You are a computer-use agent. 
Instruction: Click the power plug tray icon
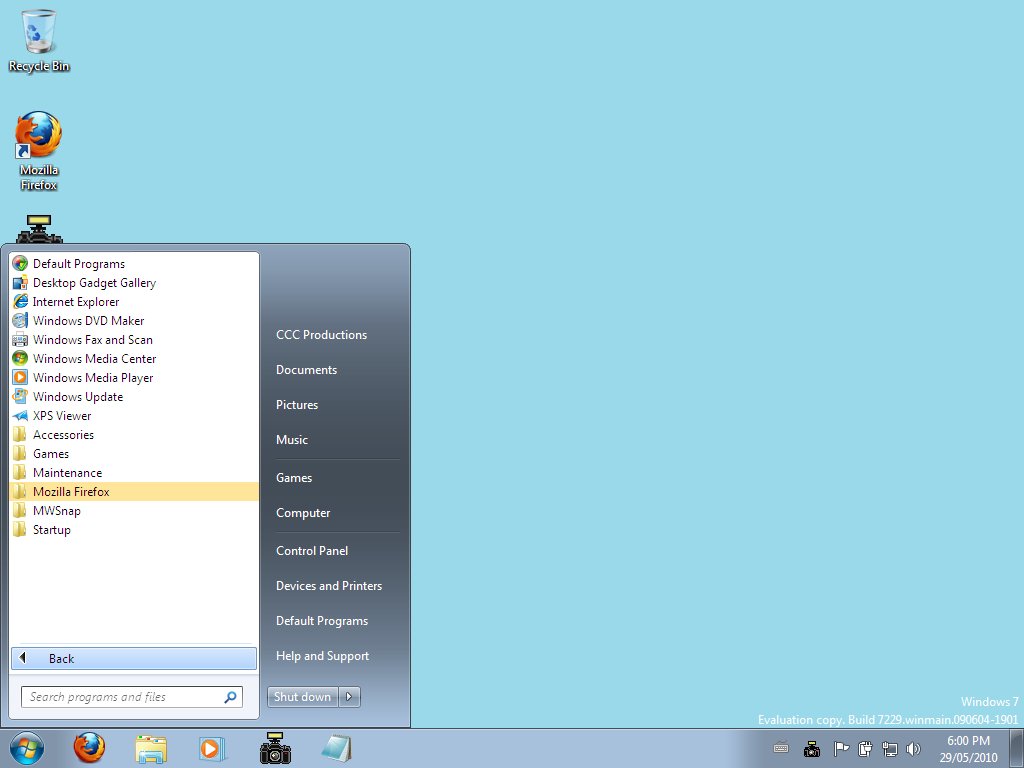click(x=865, y=748)
